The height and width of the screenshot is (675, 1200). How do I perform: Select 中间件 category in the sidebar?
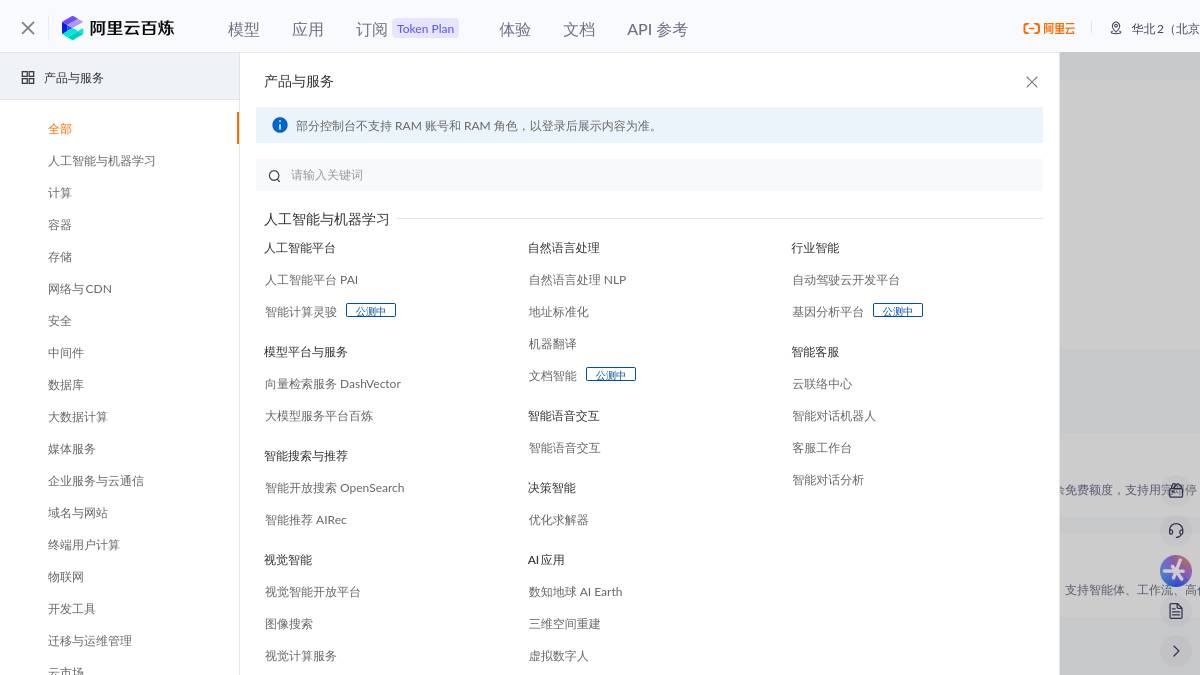click(66, 353)
